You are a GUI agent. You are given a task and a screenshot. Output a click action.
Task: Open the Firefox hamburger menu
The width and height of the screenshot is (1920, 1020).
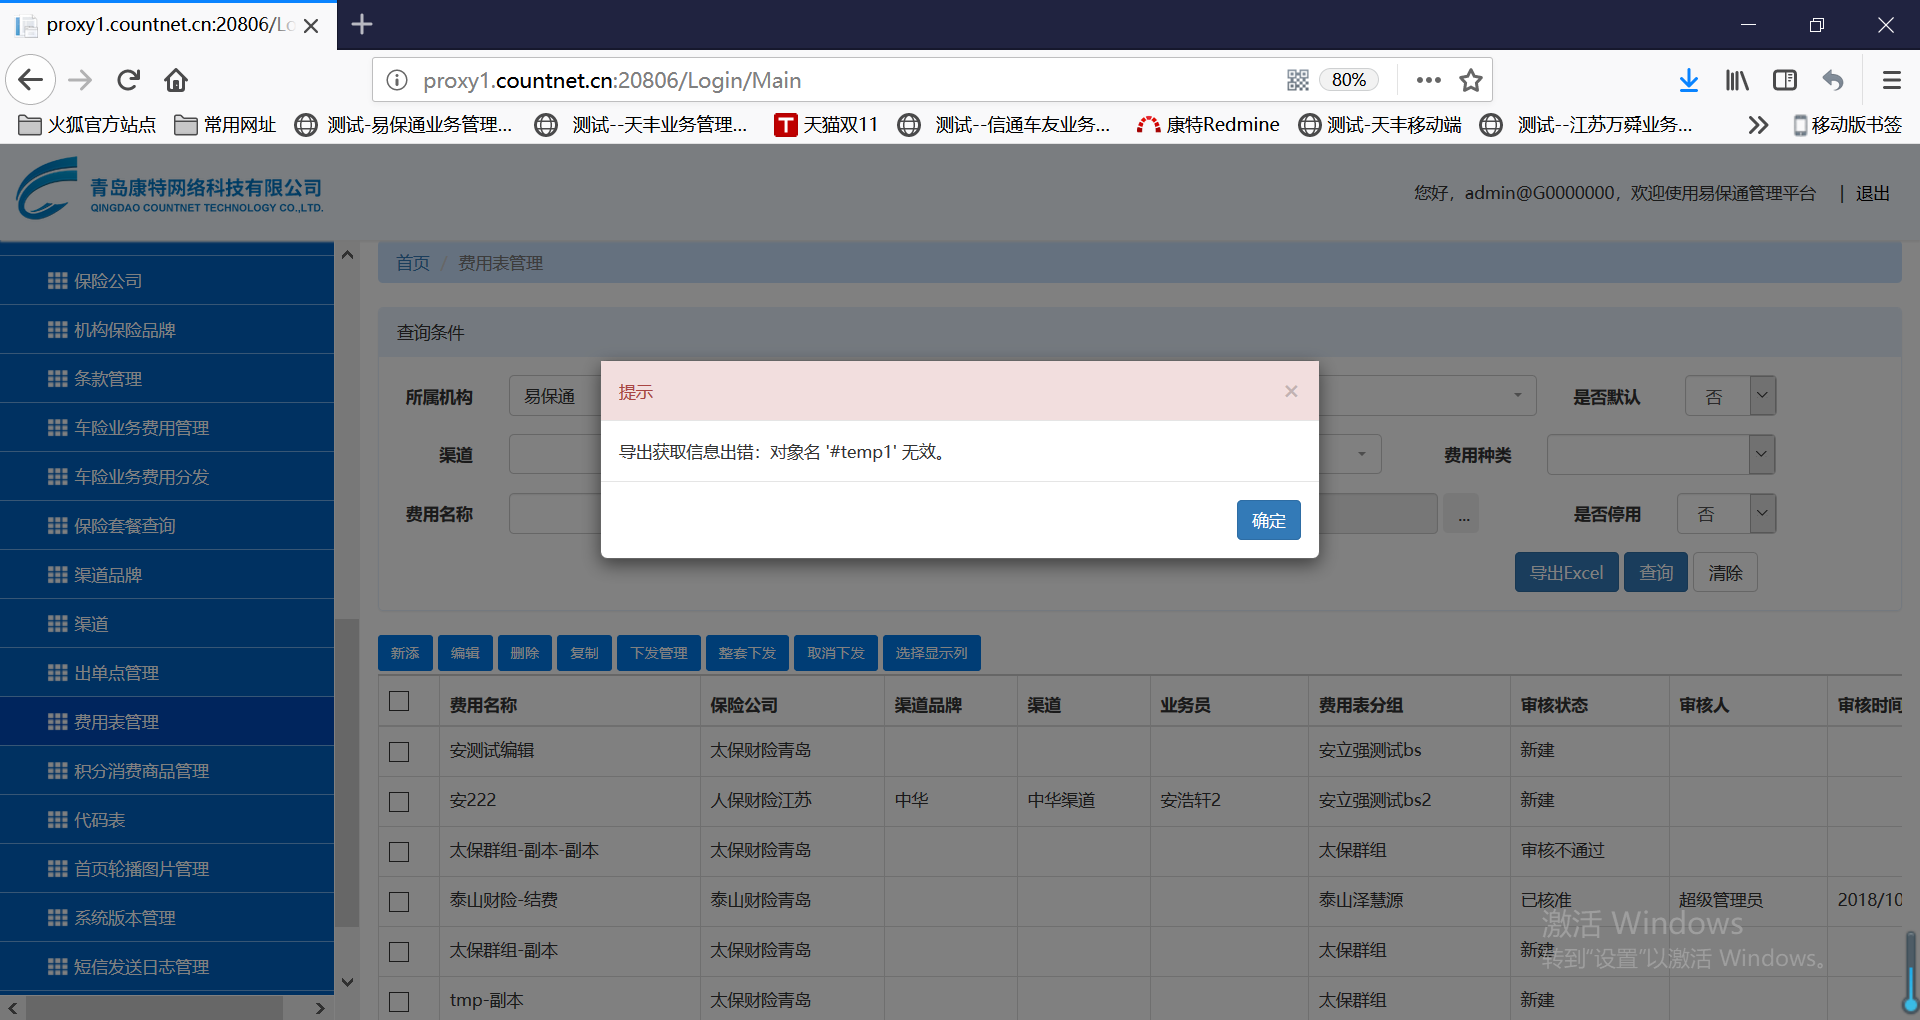click(x=1891, y=80)
